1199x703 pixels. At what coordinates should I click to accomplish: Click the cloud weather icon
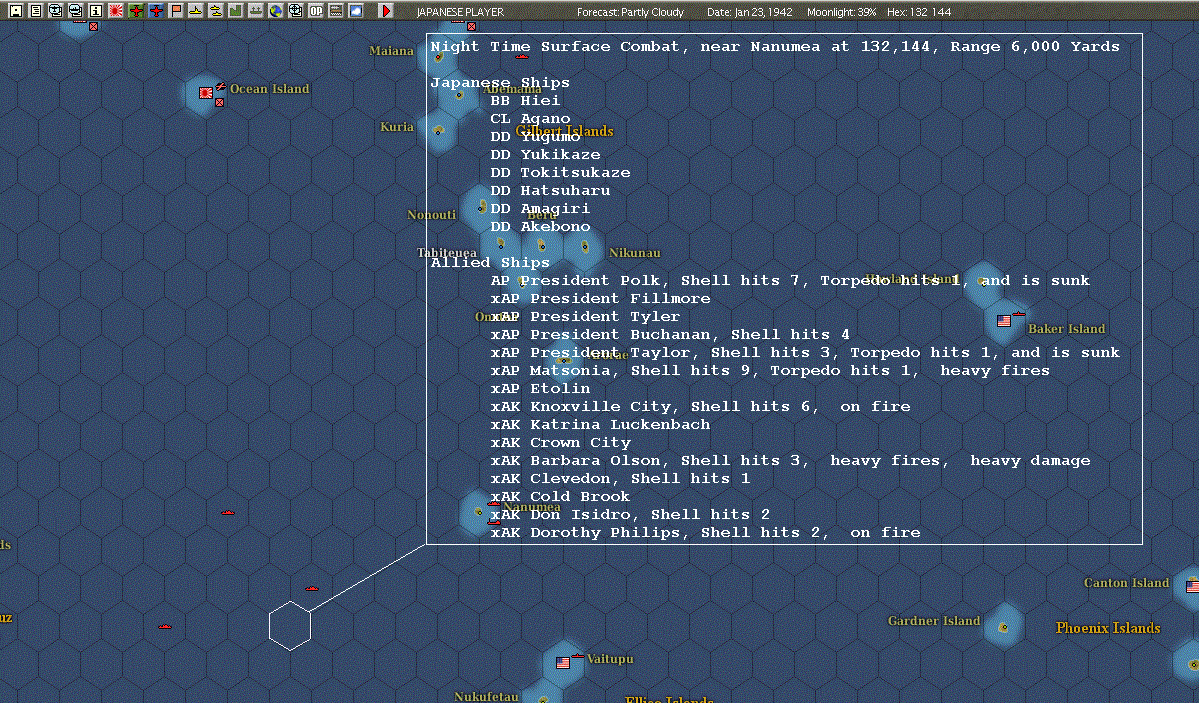(x=356, y=11)
